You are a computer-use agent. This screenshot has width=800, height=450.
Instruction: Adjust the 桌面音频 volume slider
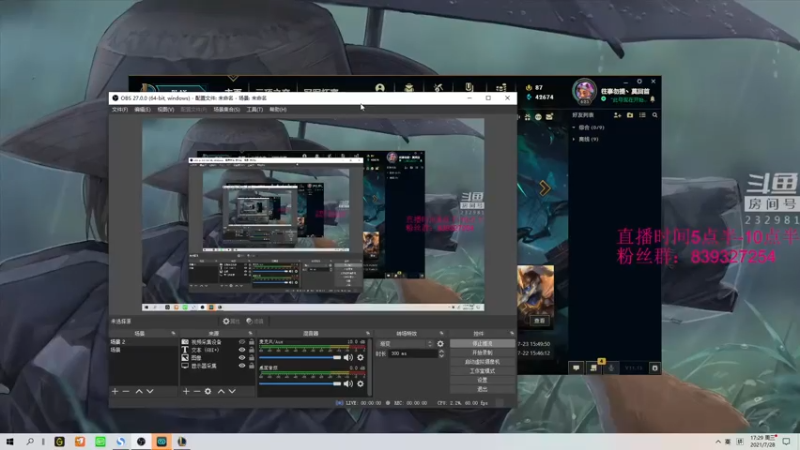pyautogui.click(x=300, y=384)
